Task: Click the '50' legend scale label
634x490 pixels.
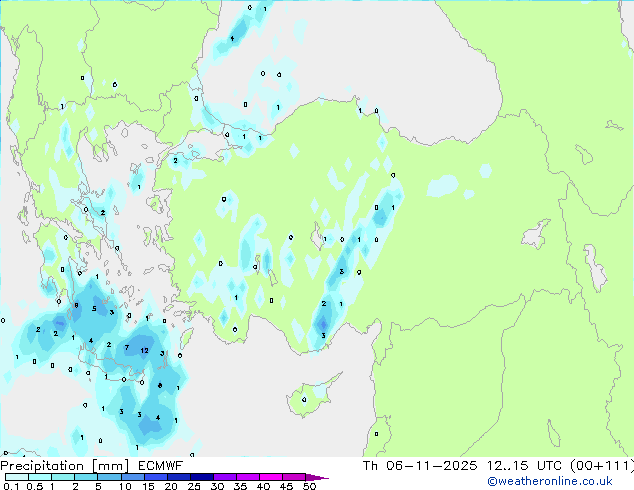Action: tap(309, 486)
